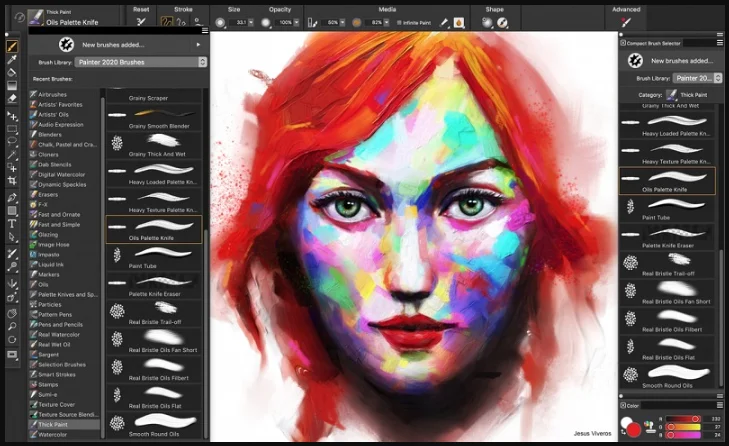Click the New brushes added banner in compact selector

coord(670,60)
